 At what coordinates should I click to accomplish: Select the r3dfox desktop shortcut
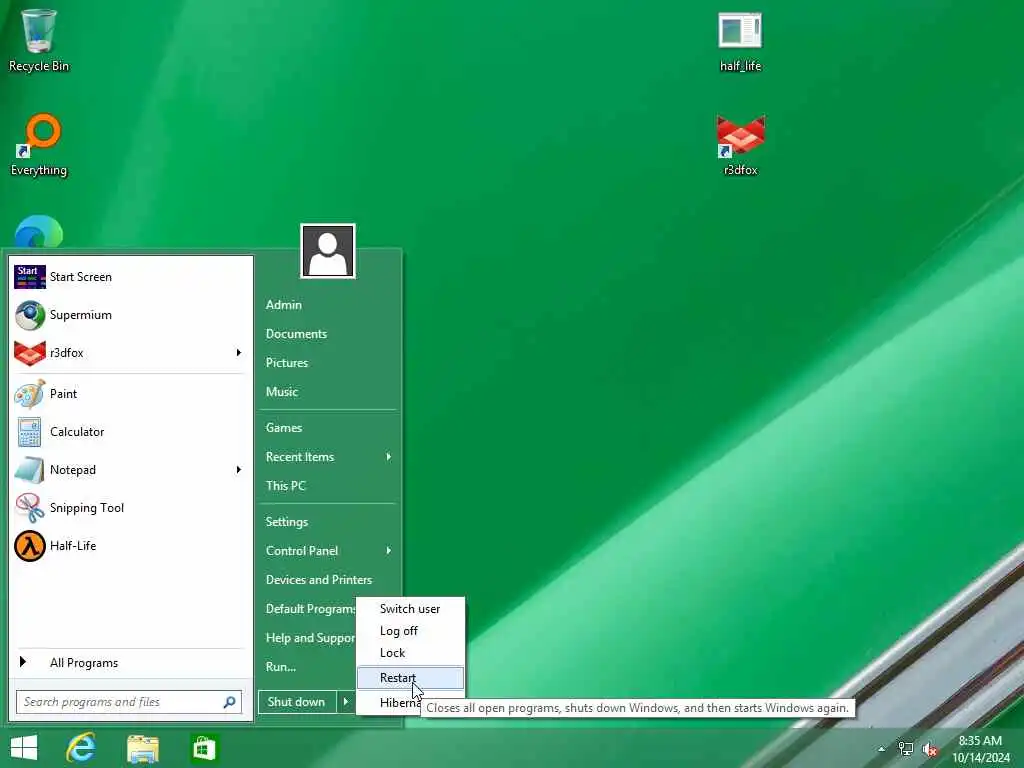pyautogui.click(x=740, y=144)
